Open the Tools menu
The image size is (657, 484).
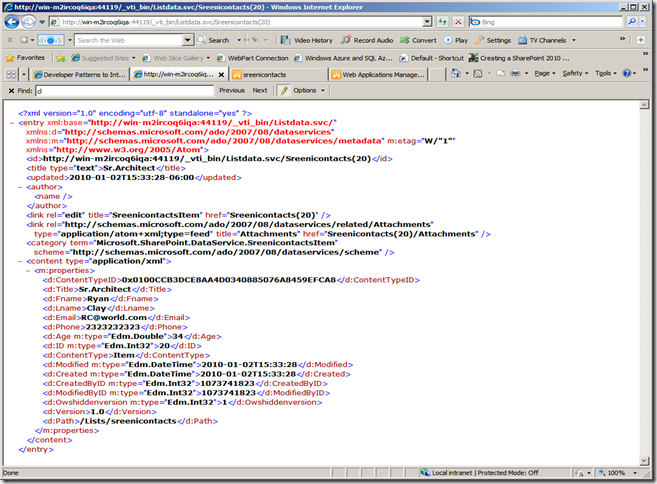coord(605,73)
